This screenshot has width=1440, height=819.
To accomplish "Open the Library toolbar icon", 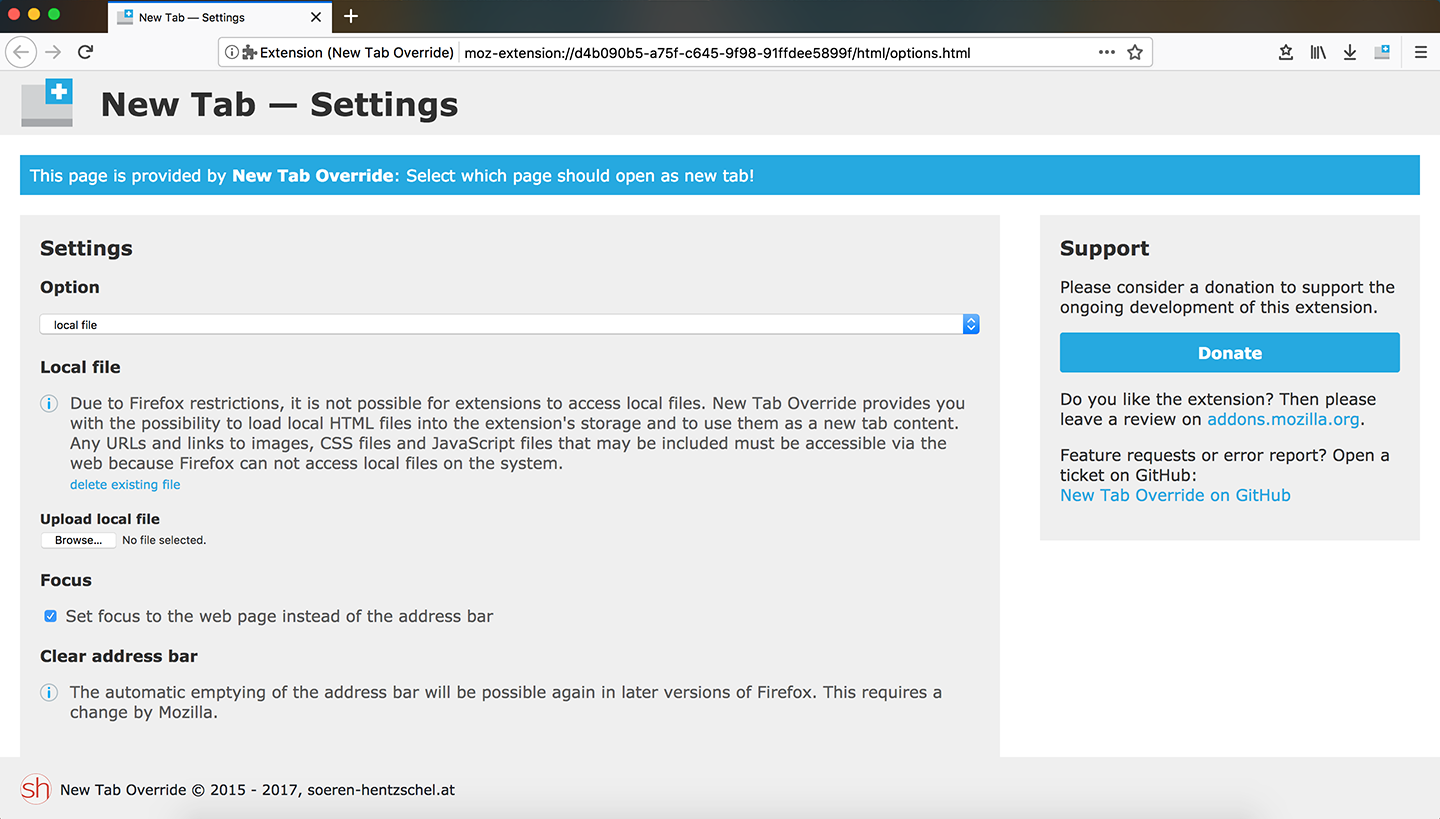I will click(1318, 52).
